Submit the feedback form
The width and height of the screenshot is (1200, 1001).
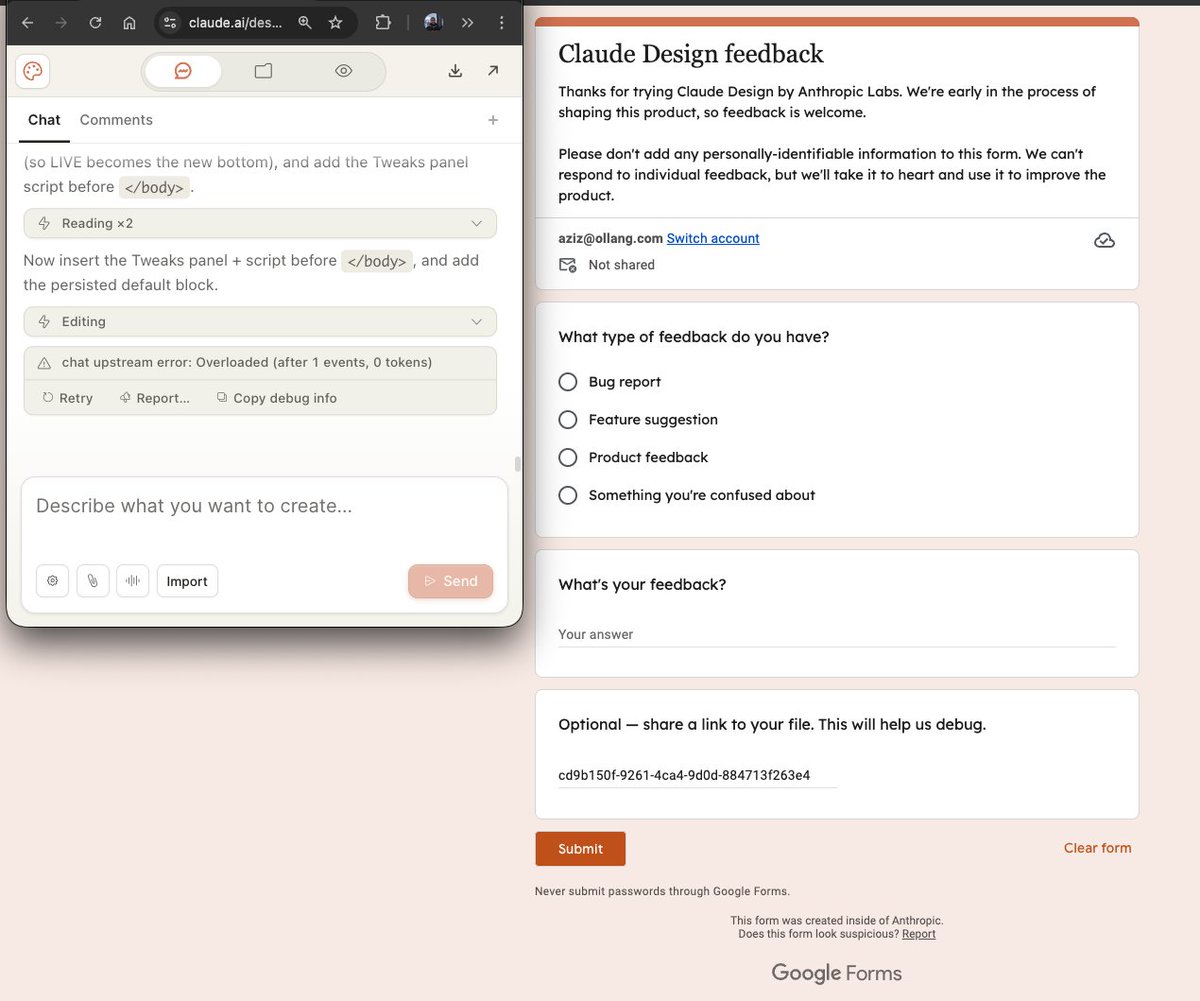click(580, 848)
